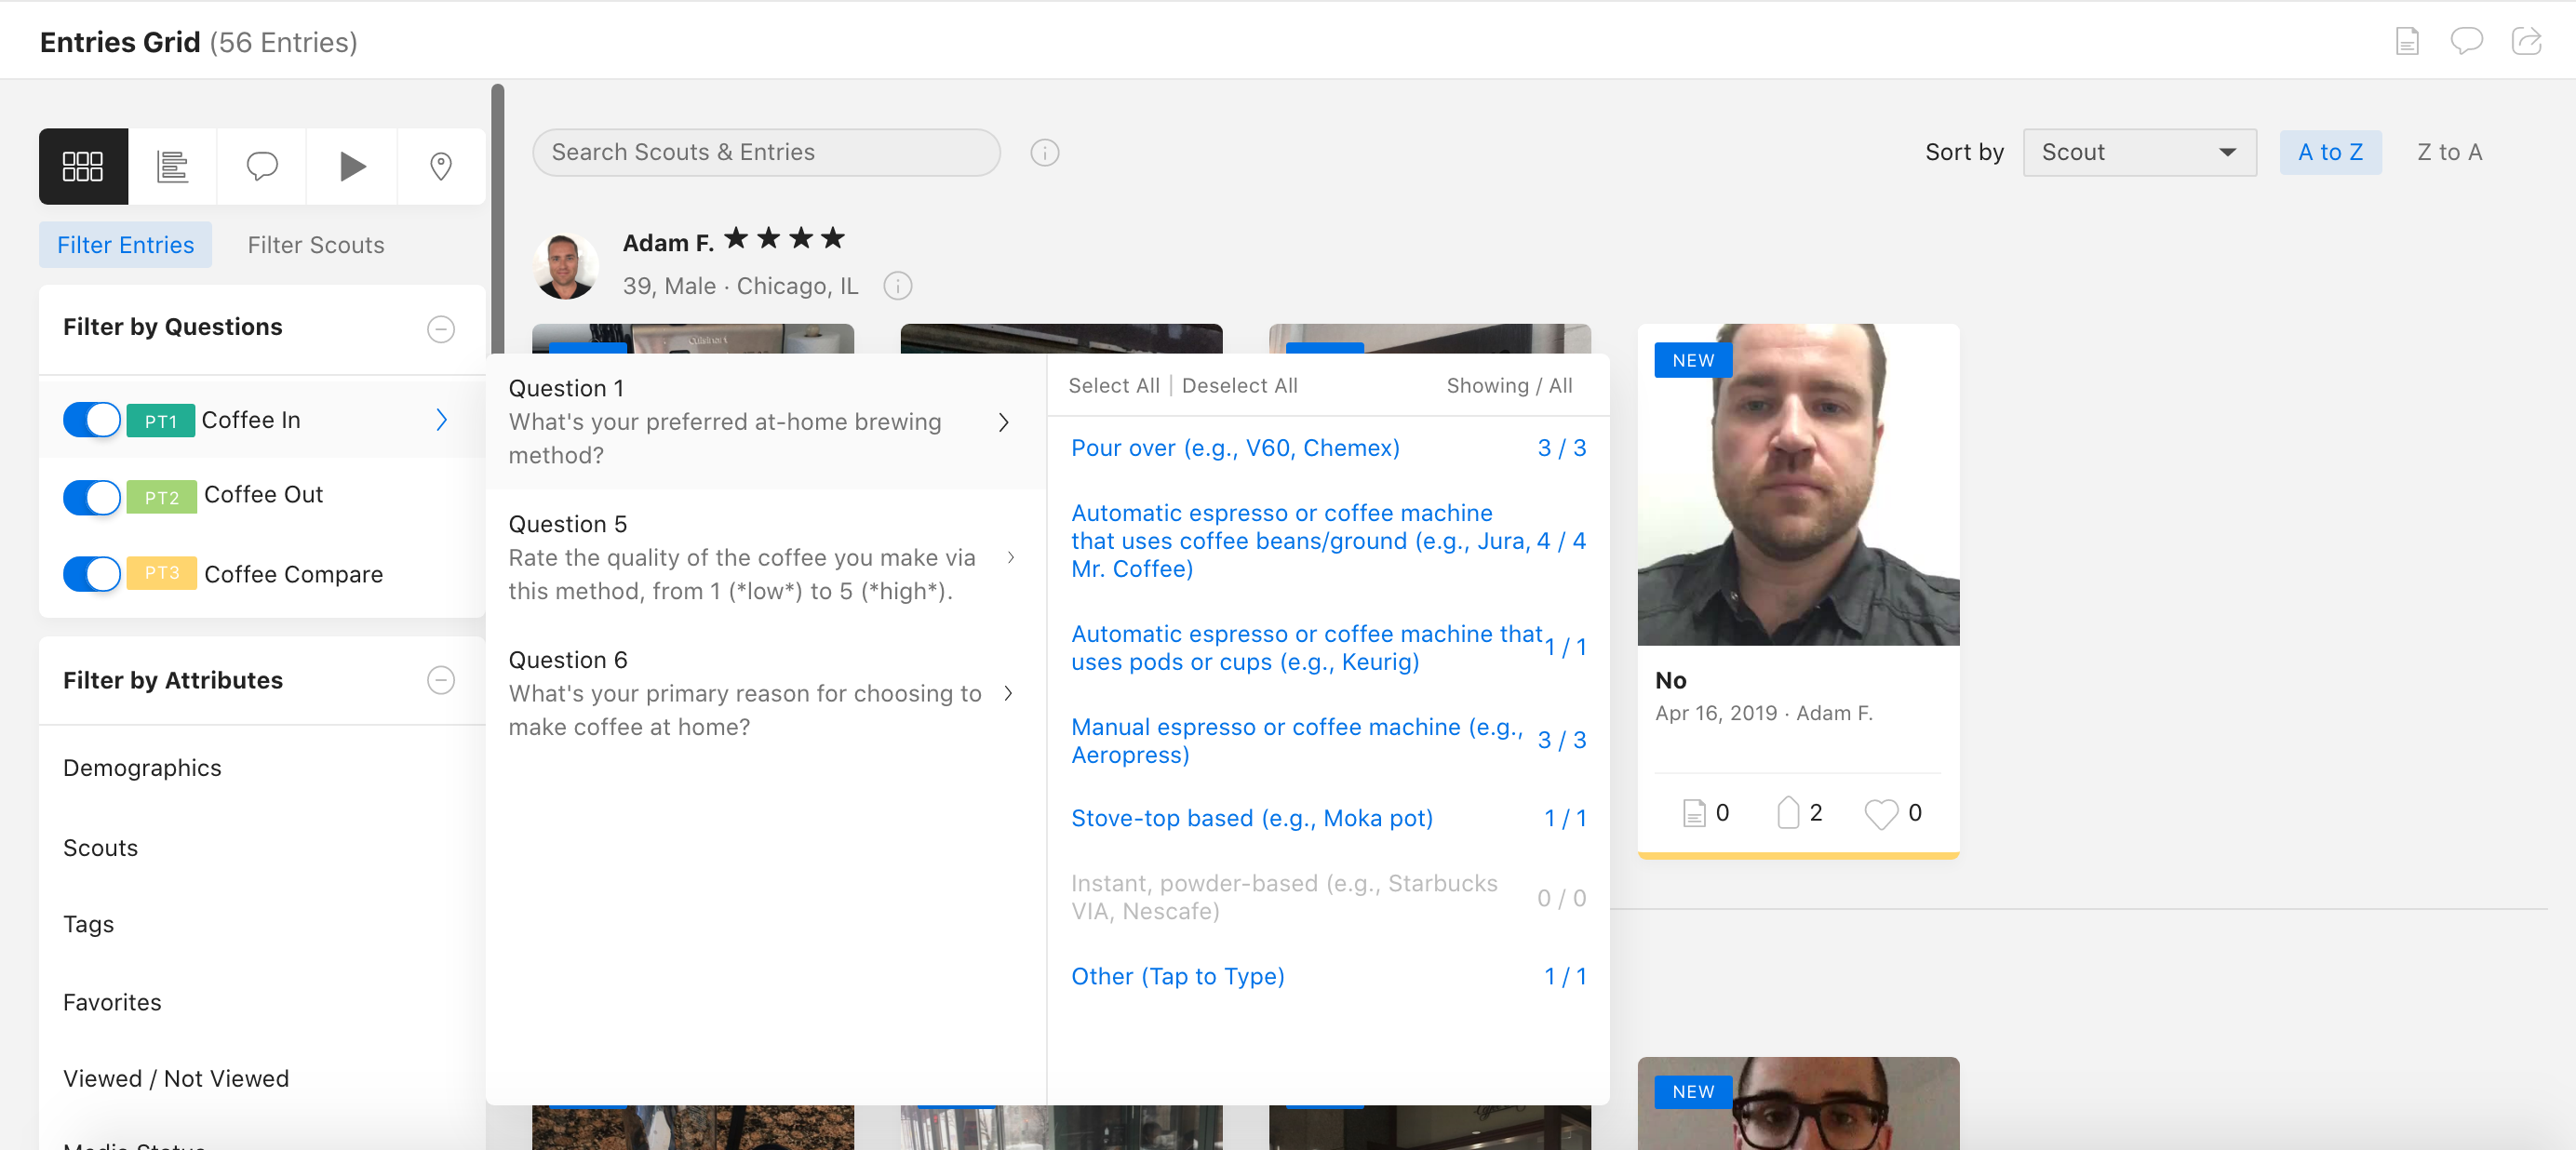Click the entry title "No"
This screenshot has height=1150, width=2576.
point(1670,680)
